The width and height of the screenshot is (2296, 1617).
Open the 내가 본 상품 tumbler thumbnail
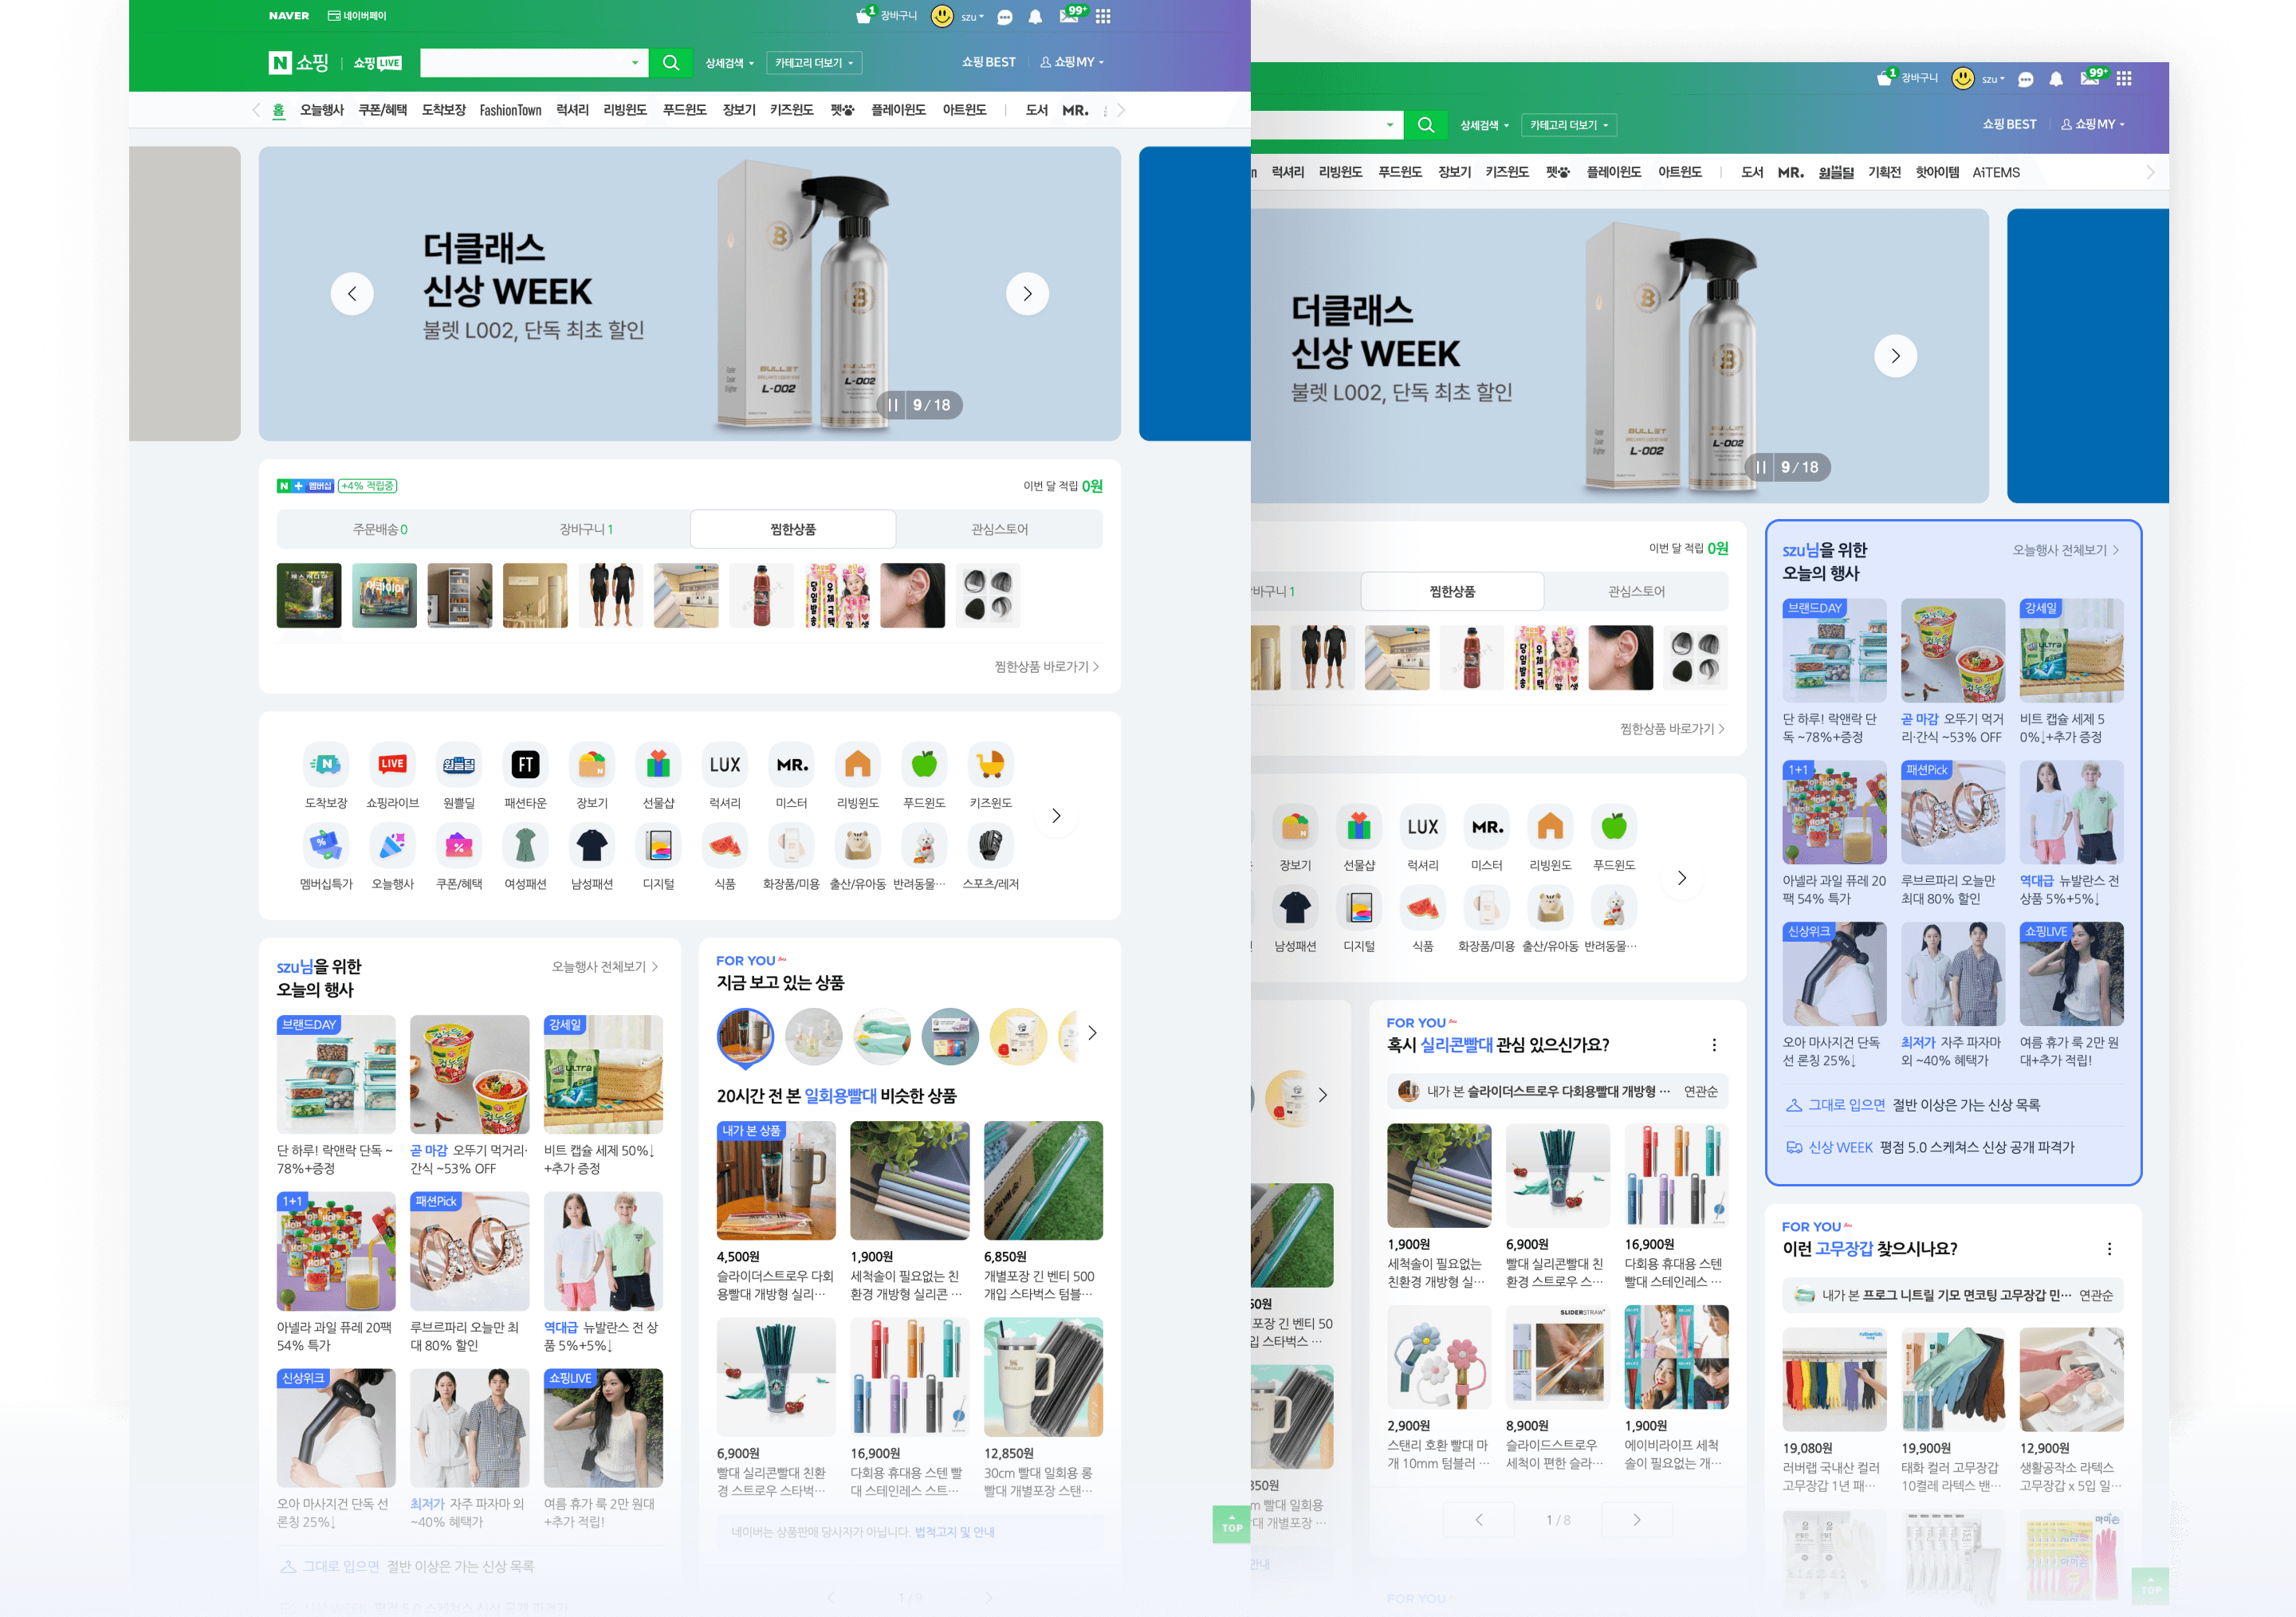[x=776, y=1181]
